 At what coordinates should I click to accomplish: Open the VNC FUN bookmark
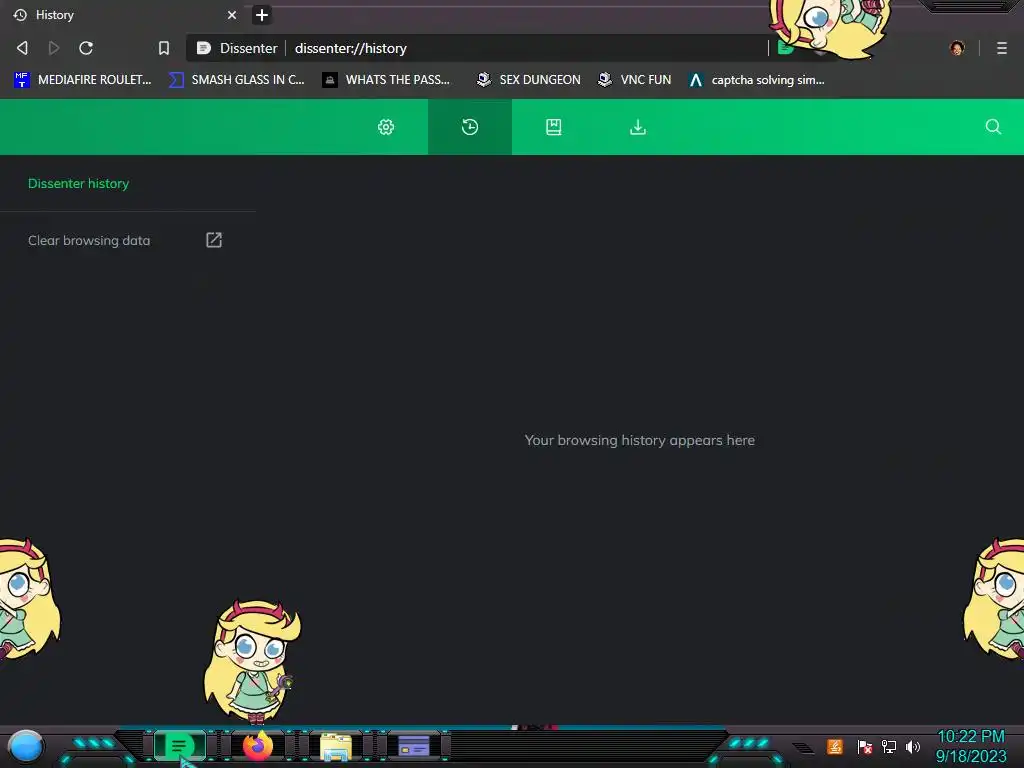pyautogui.click(x=635, y=80)
